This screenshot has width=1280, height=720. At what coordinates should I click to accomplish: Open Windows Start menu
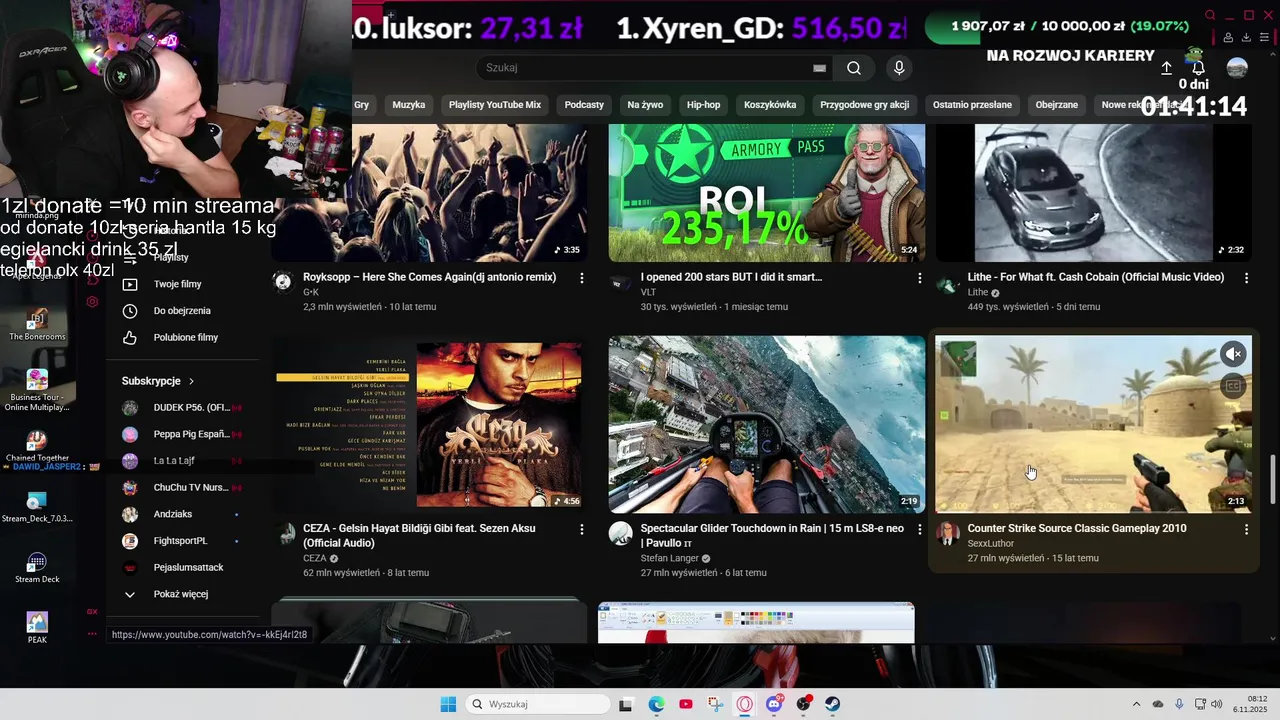point(448,704)
